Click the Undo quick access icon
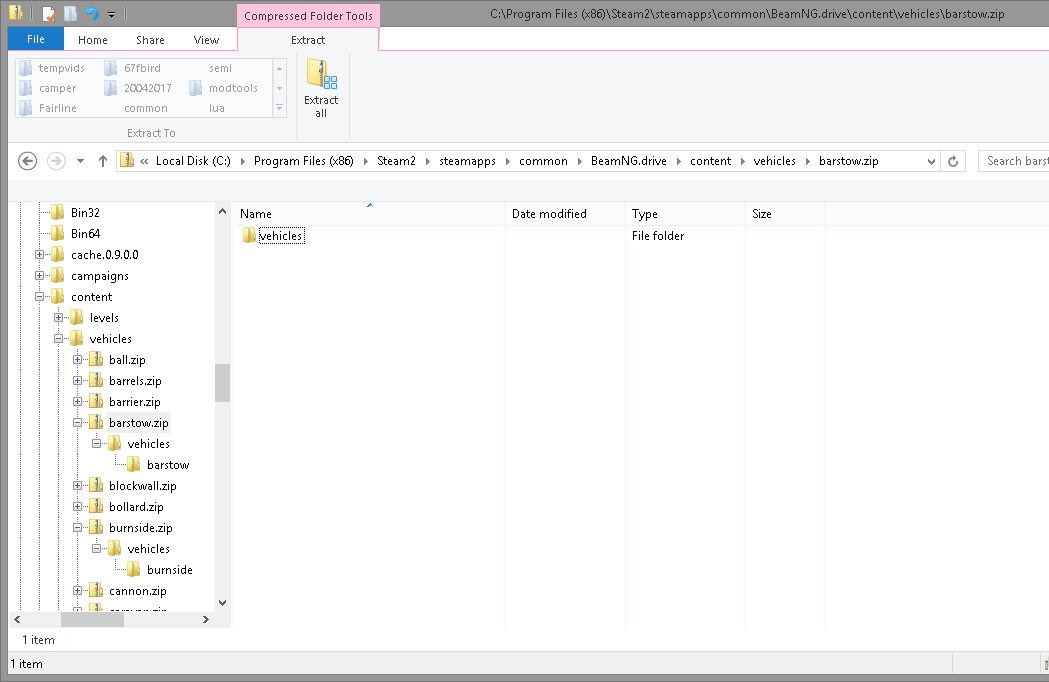Viewport: 1049px width, 682px height. [x=92, y=13]
